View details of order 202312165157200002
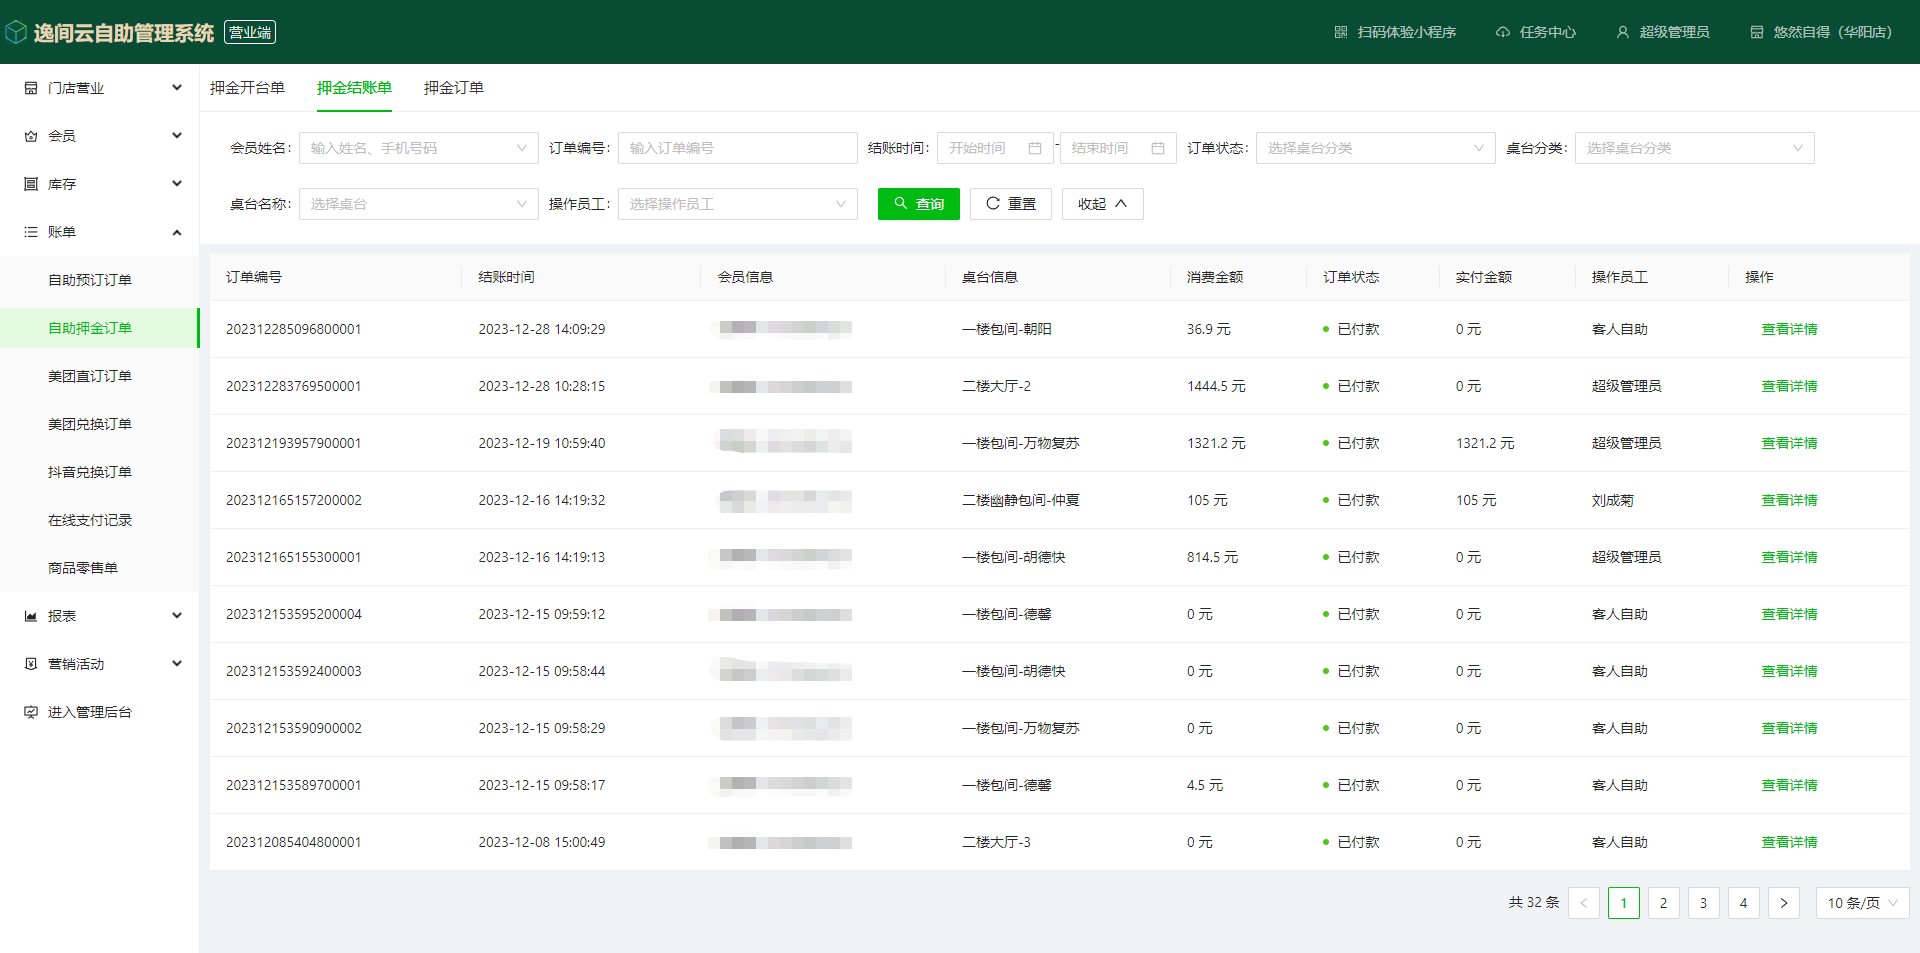The width and height of the screenshot is (1920, 953). point(1789,500)
